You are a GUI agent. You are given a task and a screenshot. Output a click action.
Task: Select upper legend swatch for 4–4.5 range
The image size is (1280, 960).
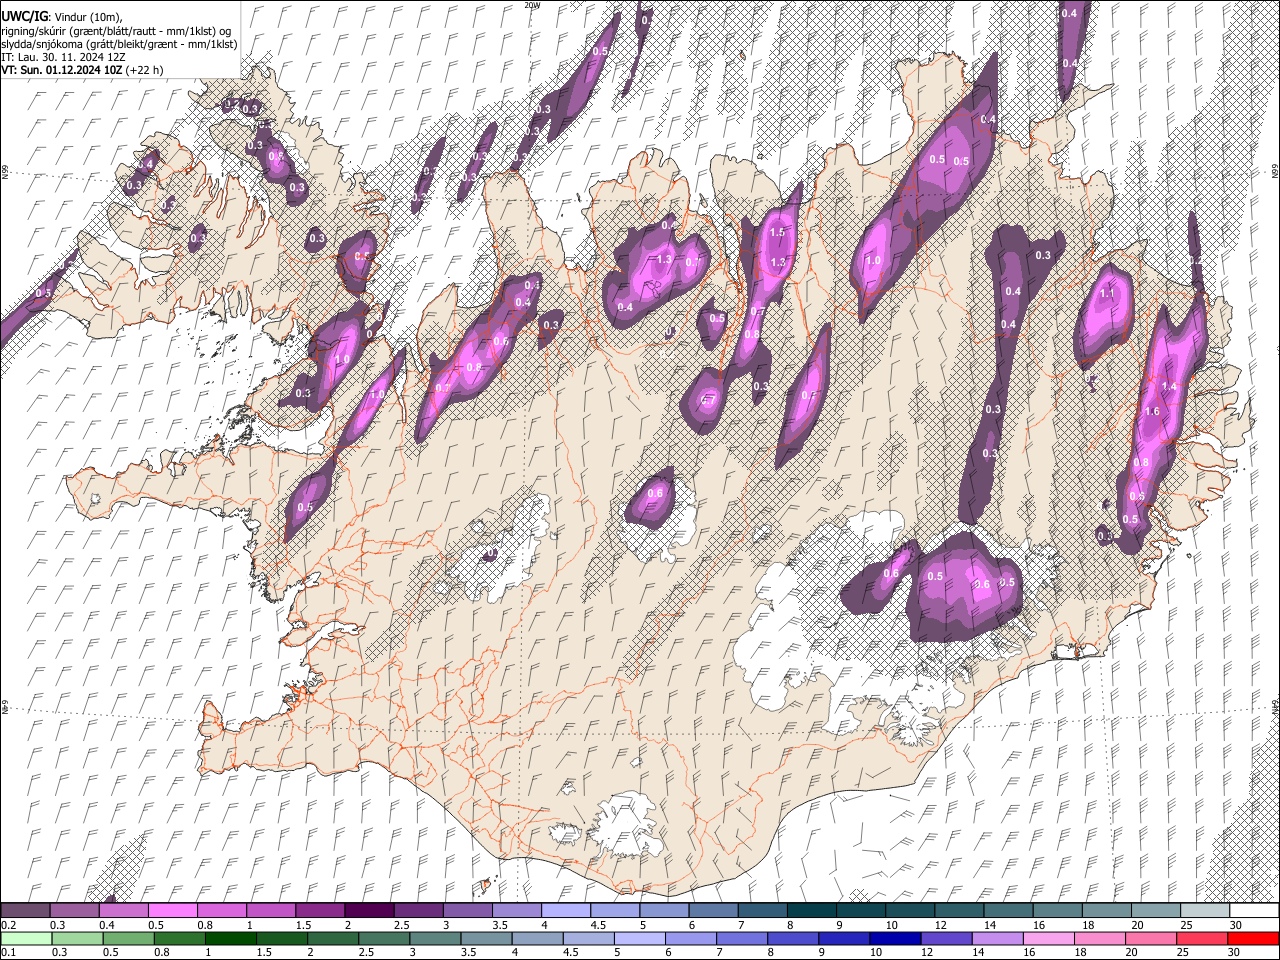tap(566, 910)
